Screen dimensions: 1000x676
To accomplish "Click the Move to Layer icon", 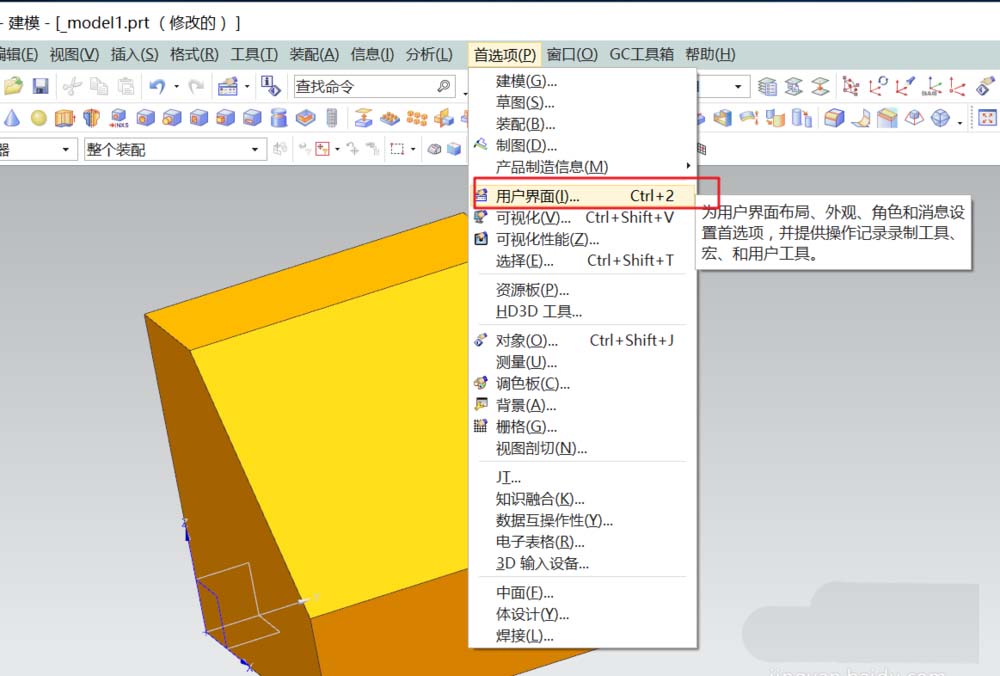I will click(x=821, y=86).
